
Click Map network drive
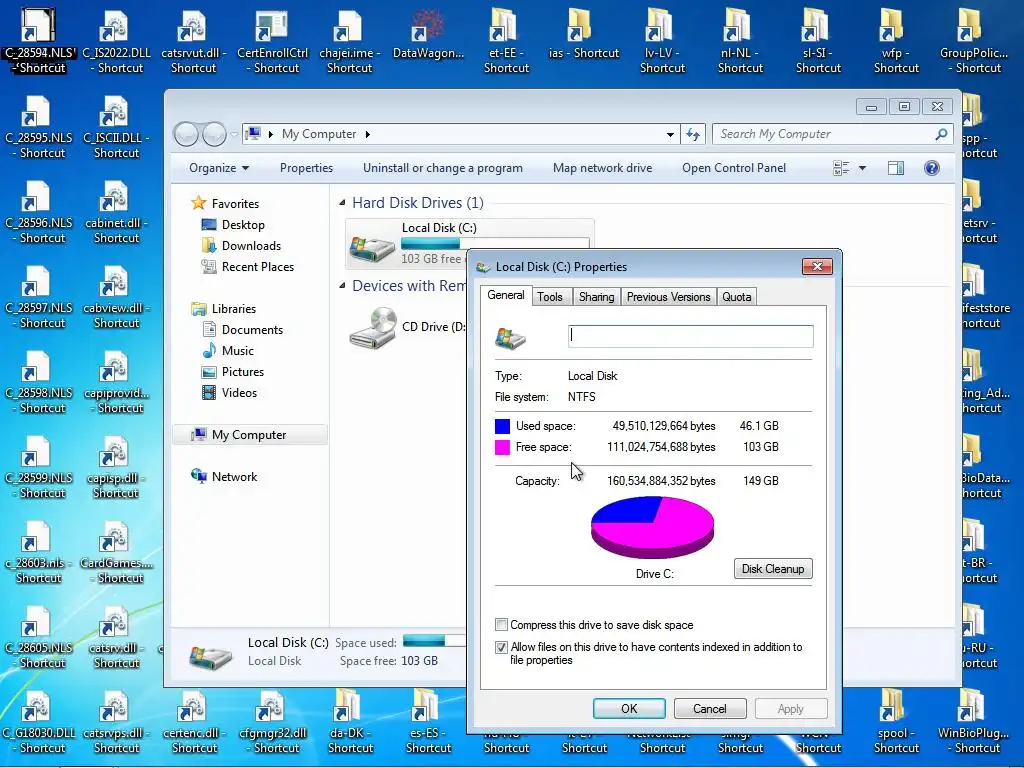click(602, 168)
